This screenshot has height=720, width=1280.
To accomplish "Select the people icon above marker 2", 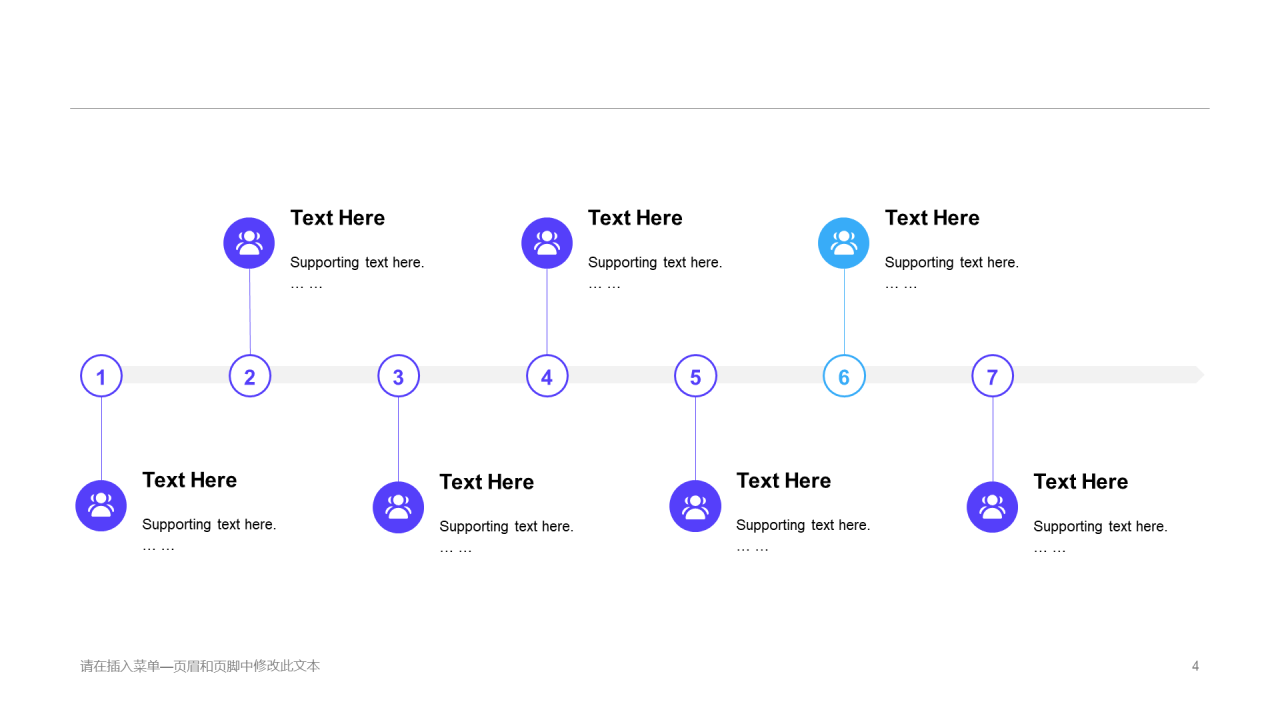I will click(x=249, y=243).
